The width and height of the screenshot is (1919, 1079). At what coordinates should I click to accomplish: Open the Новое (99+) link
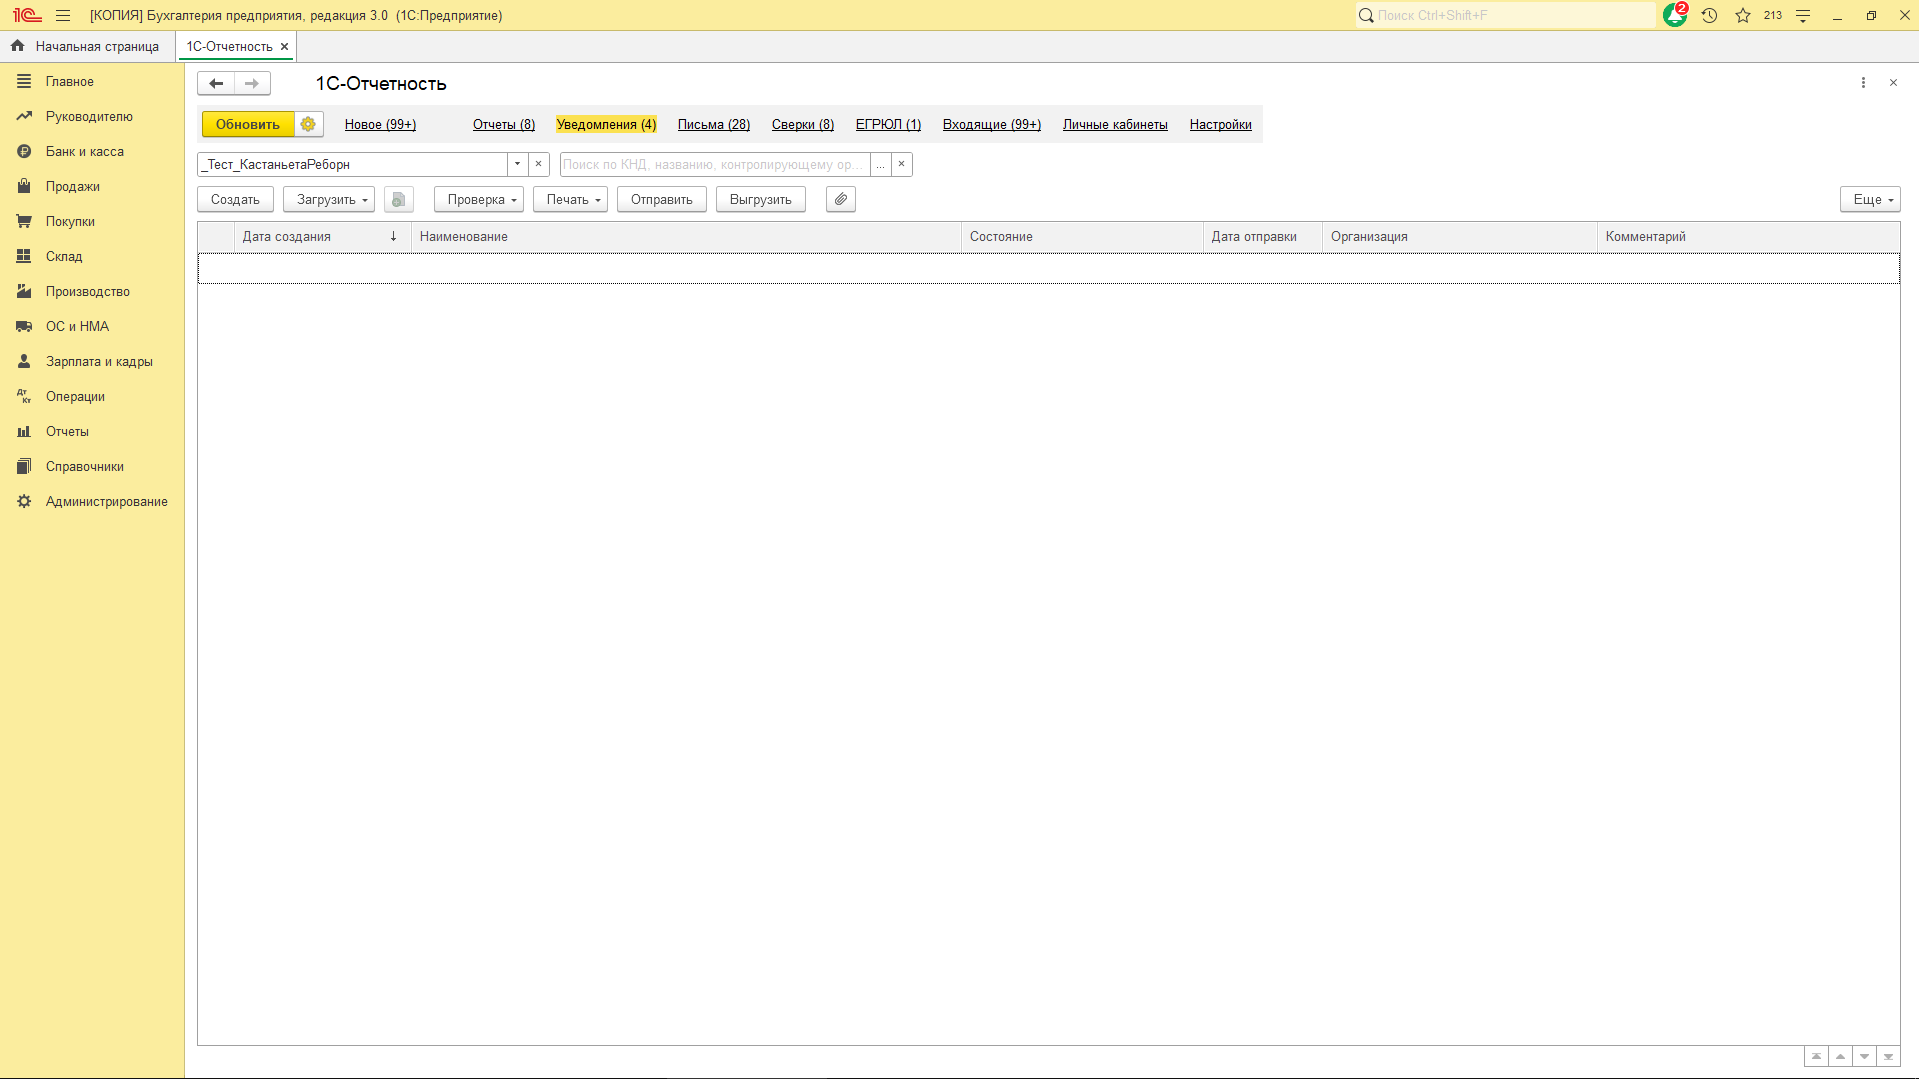point(380,124)
